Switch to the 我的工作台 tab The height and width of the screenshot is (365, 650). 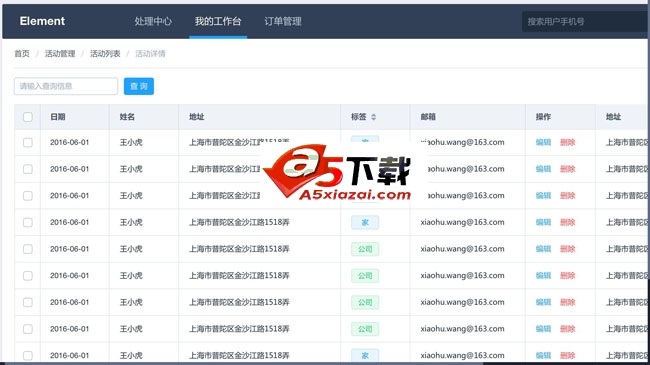click(x=218, y=21)
